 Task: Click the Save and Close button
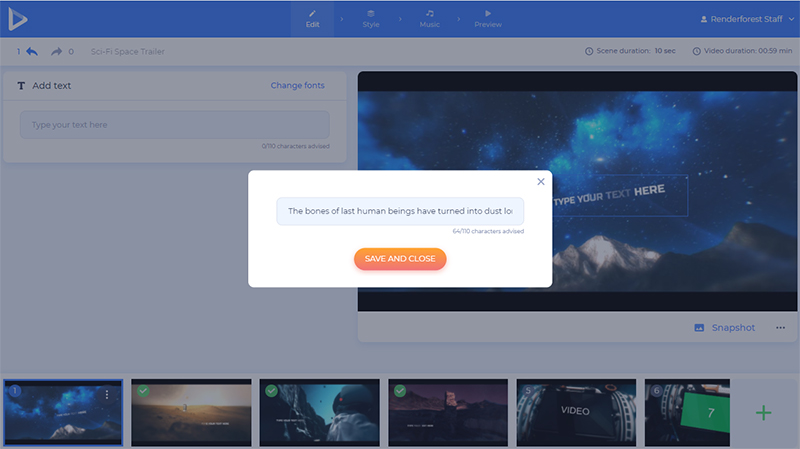[400, 259]
